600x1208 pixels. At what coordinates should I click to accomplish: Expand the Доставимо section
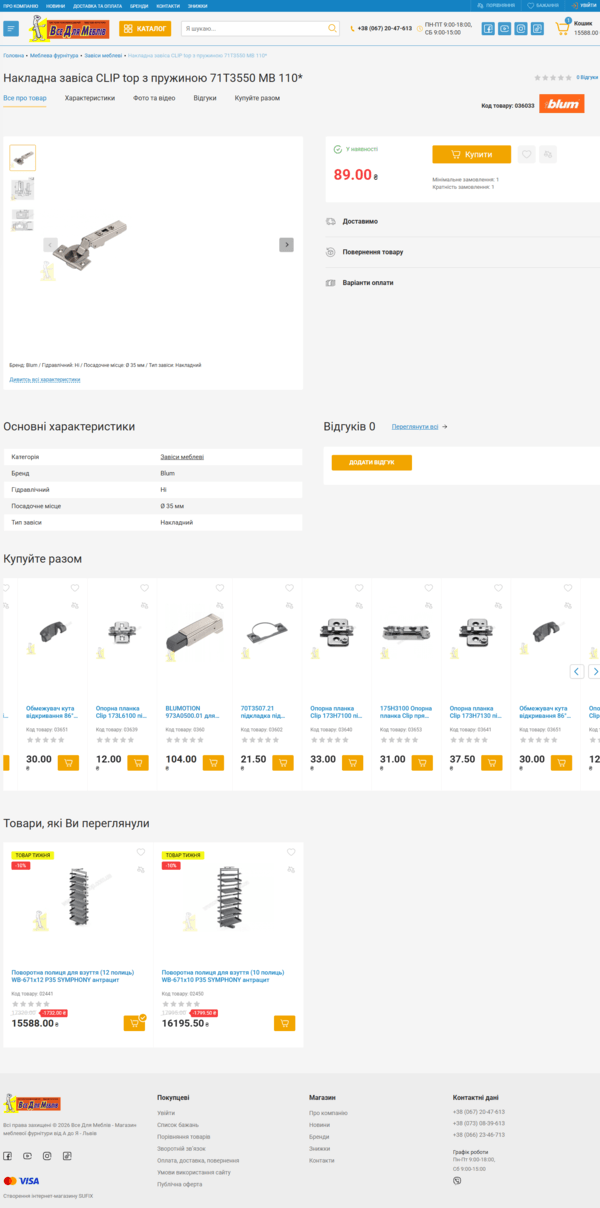(x=462, y=221)
